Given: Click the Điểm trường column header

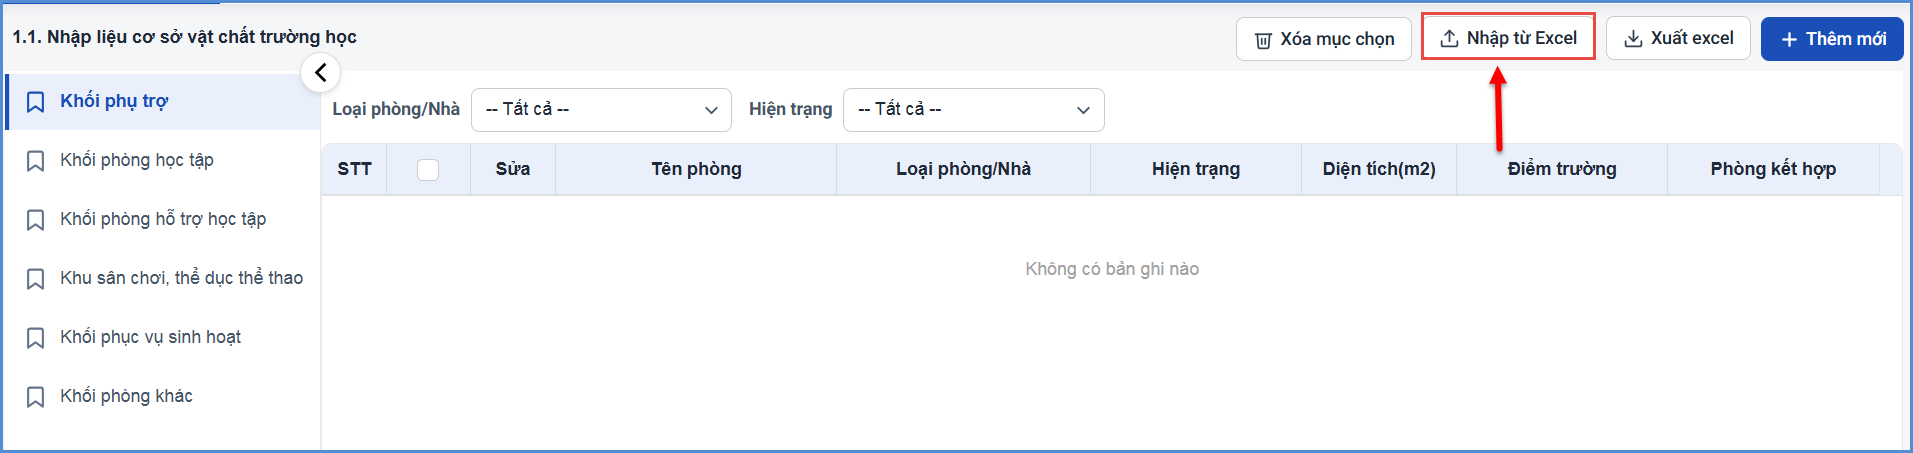Looking at the screenshot, I should point(1562,169).
